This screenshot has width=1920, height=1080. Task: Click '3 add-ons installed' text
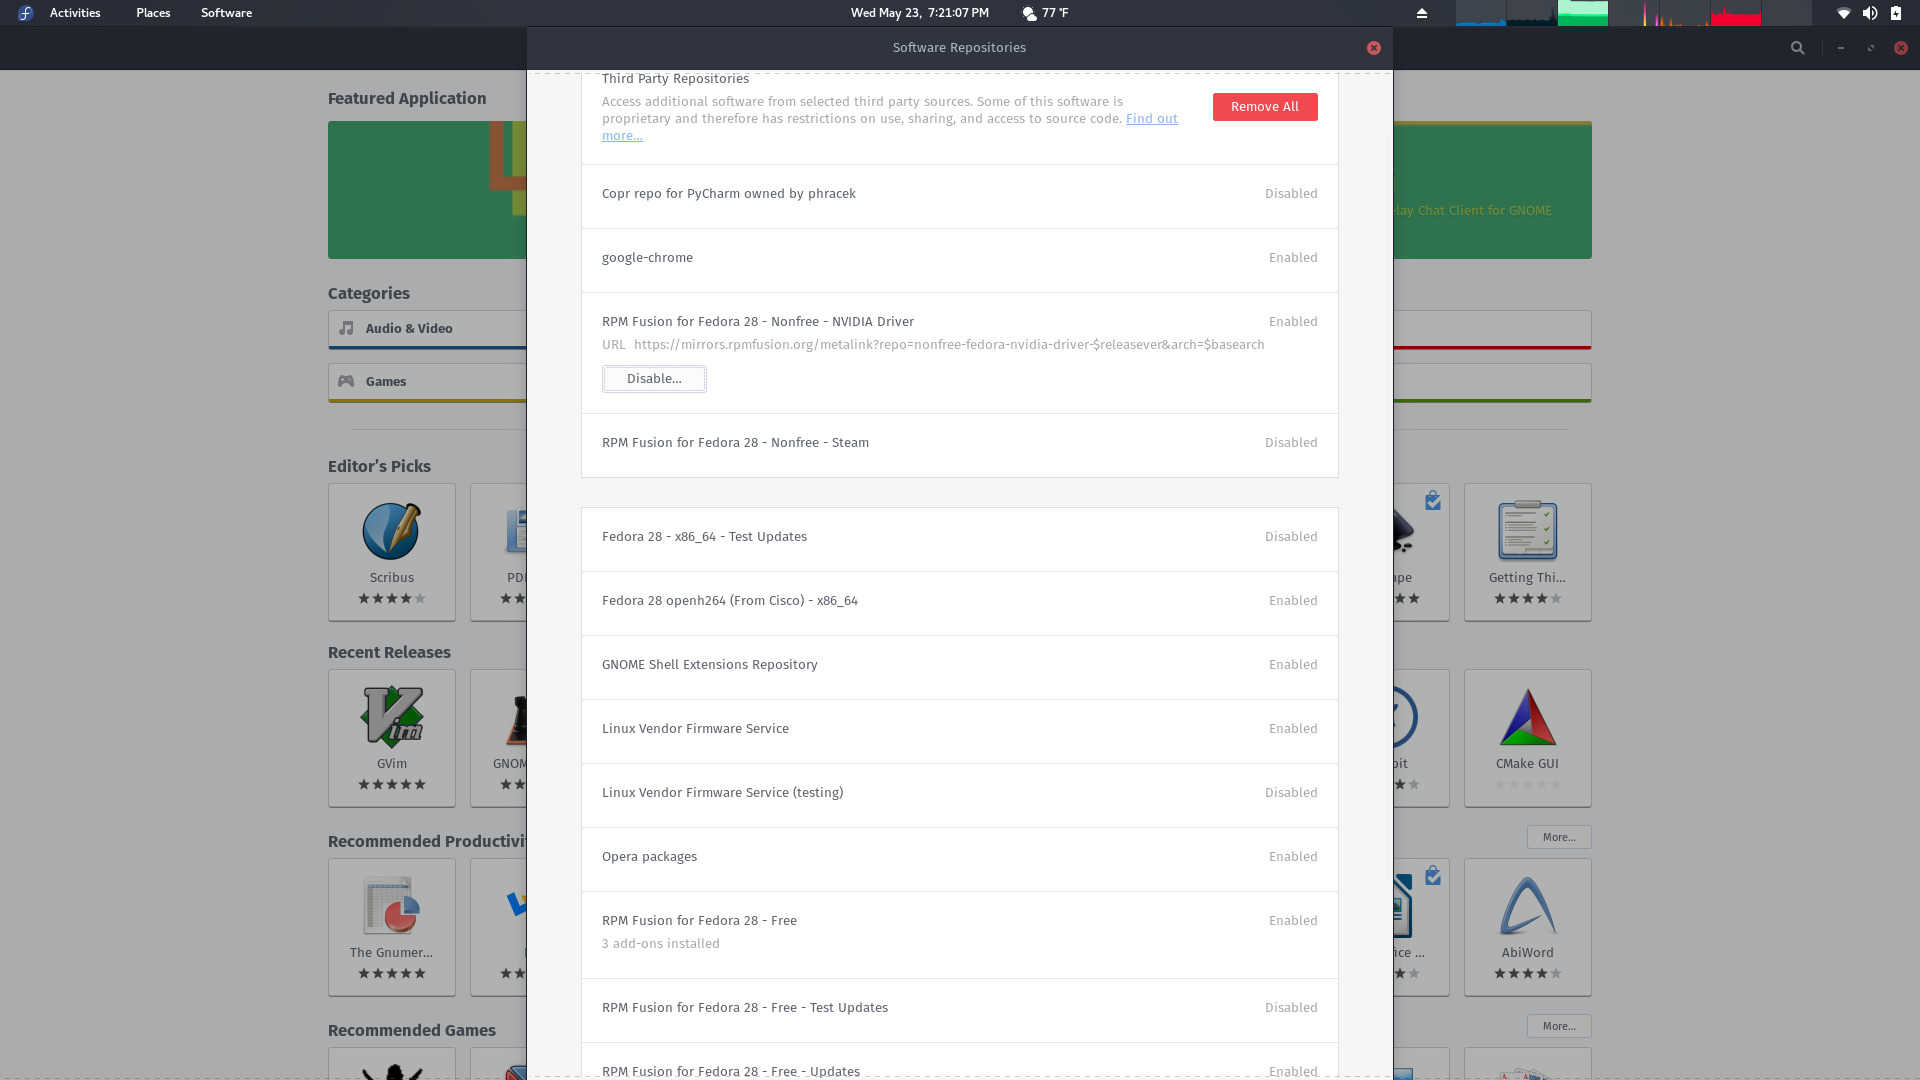pyautogui.click(x=660, y=944)
